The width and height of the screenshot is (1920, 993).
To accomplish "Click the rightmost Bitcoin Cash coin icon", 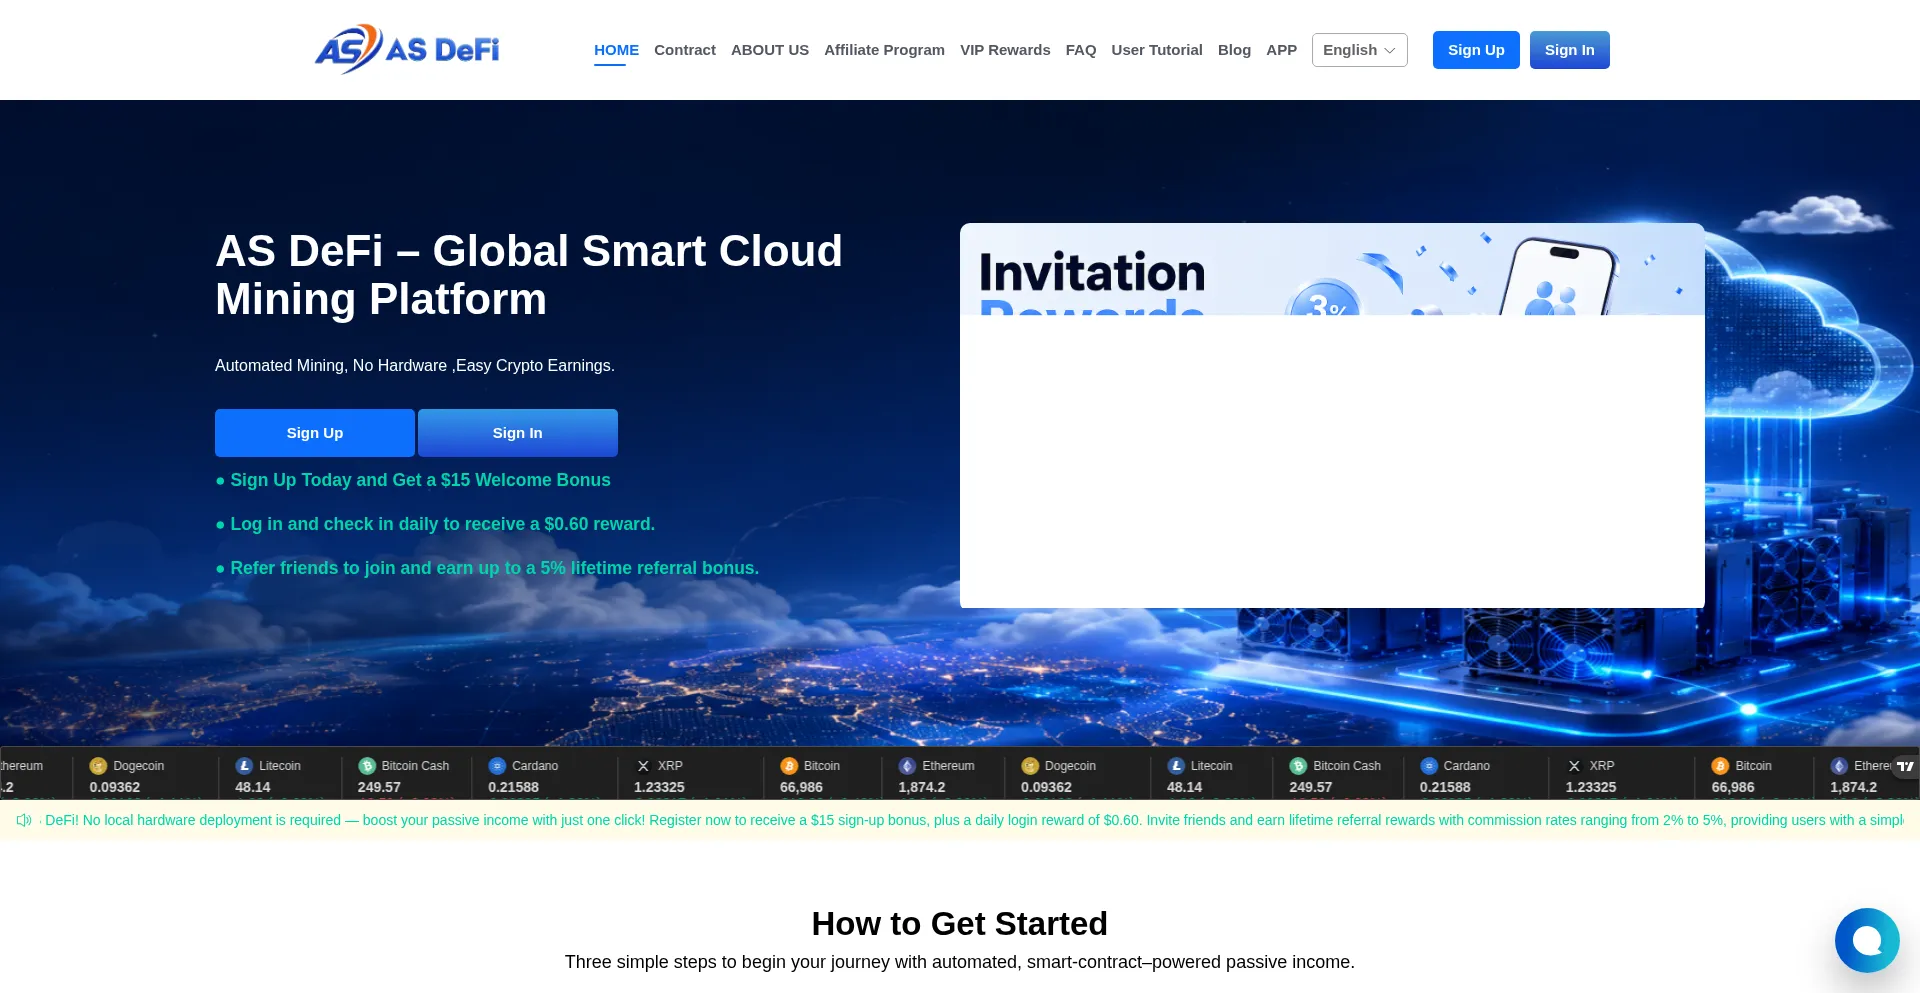I will click(1298, 766).
